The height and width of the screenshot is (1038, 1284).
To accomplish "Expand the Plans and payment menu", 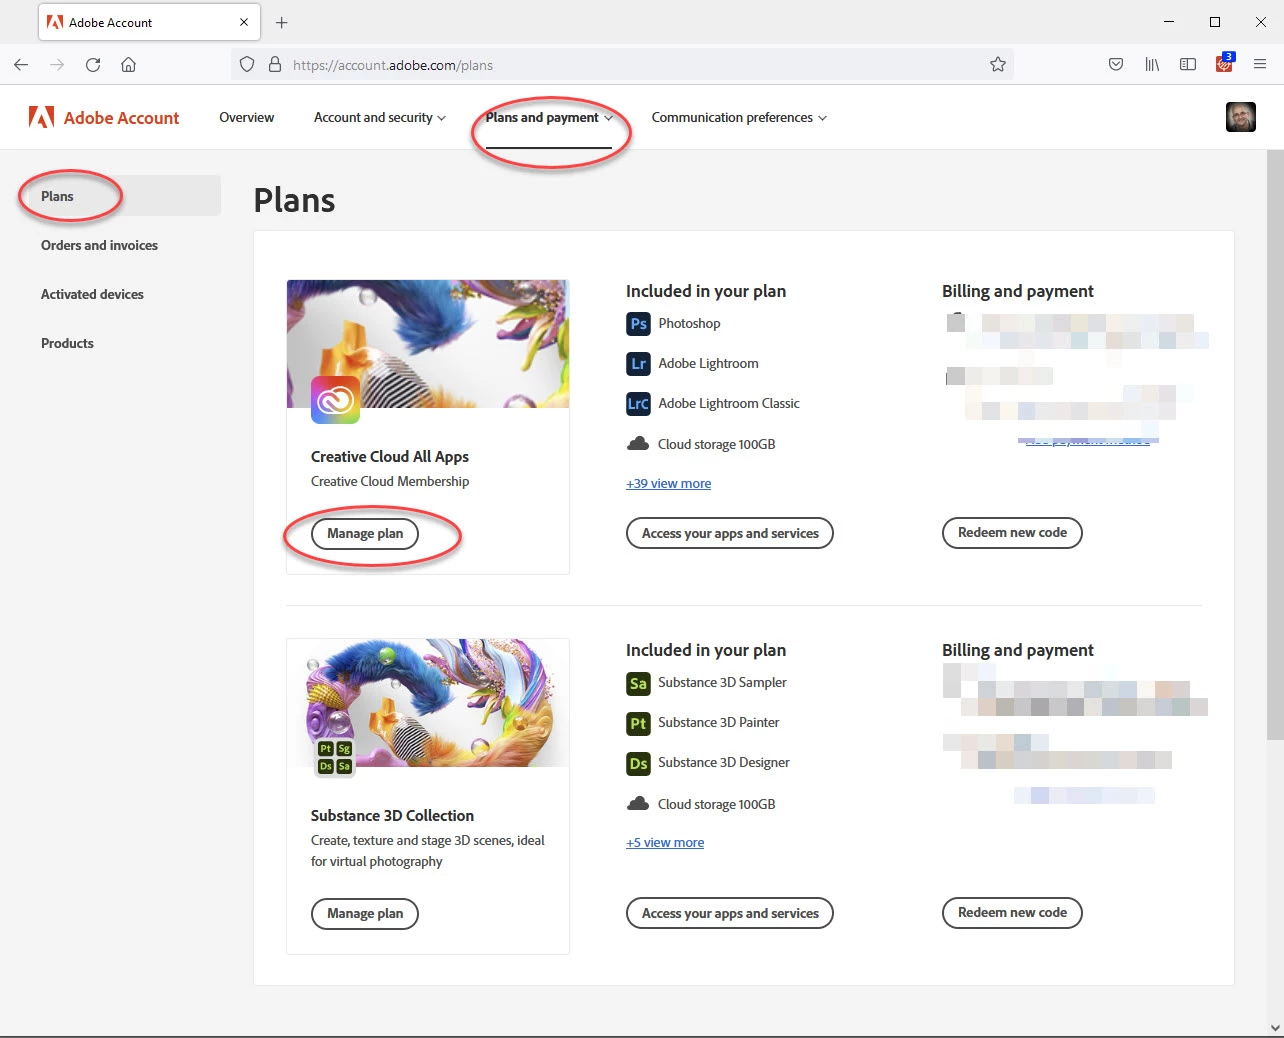I will 549,117.
